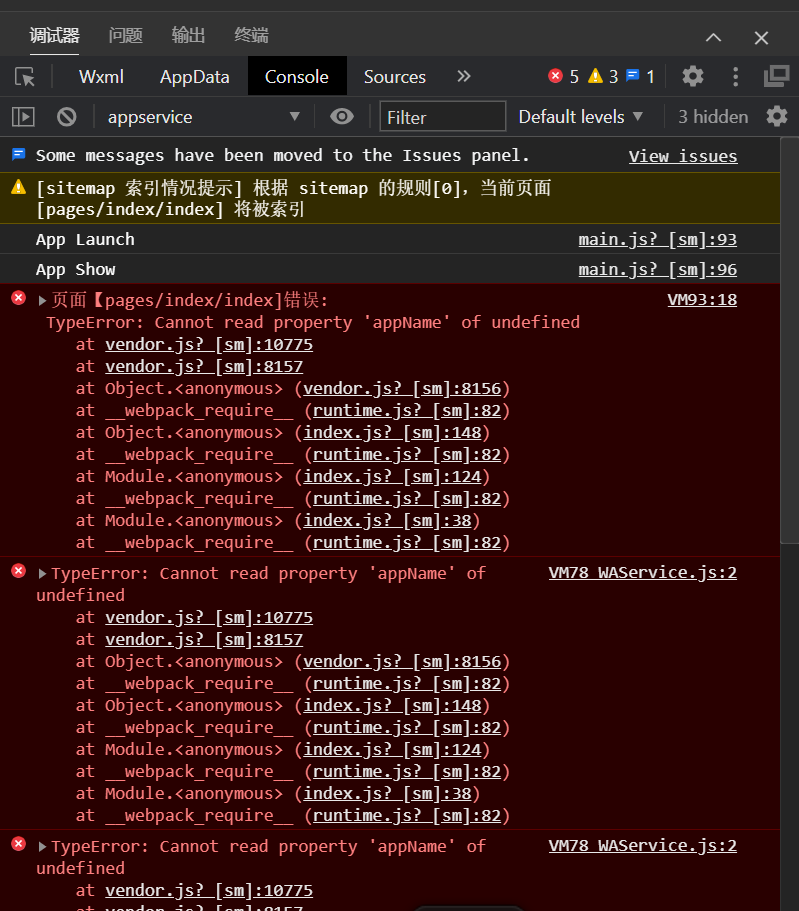The width and height of the screenshot is (799, 911).
Task: Open the VM93:18 source link
Action: click(702, 300)
